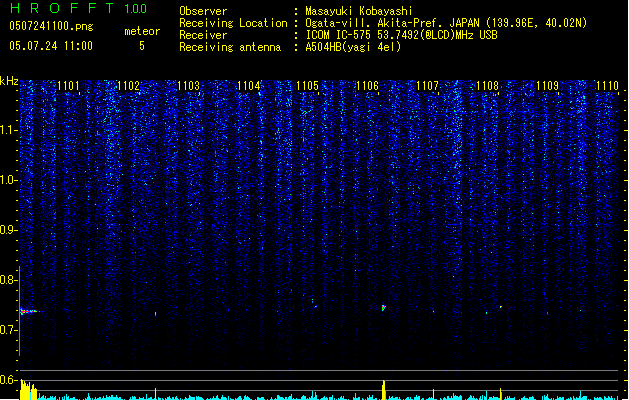Click time marker 1101

click(x=68, y=85)
